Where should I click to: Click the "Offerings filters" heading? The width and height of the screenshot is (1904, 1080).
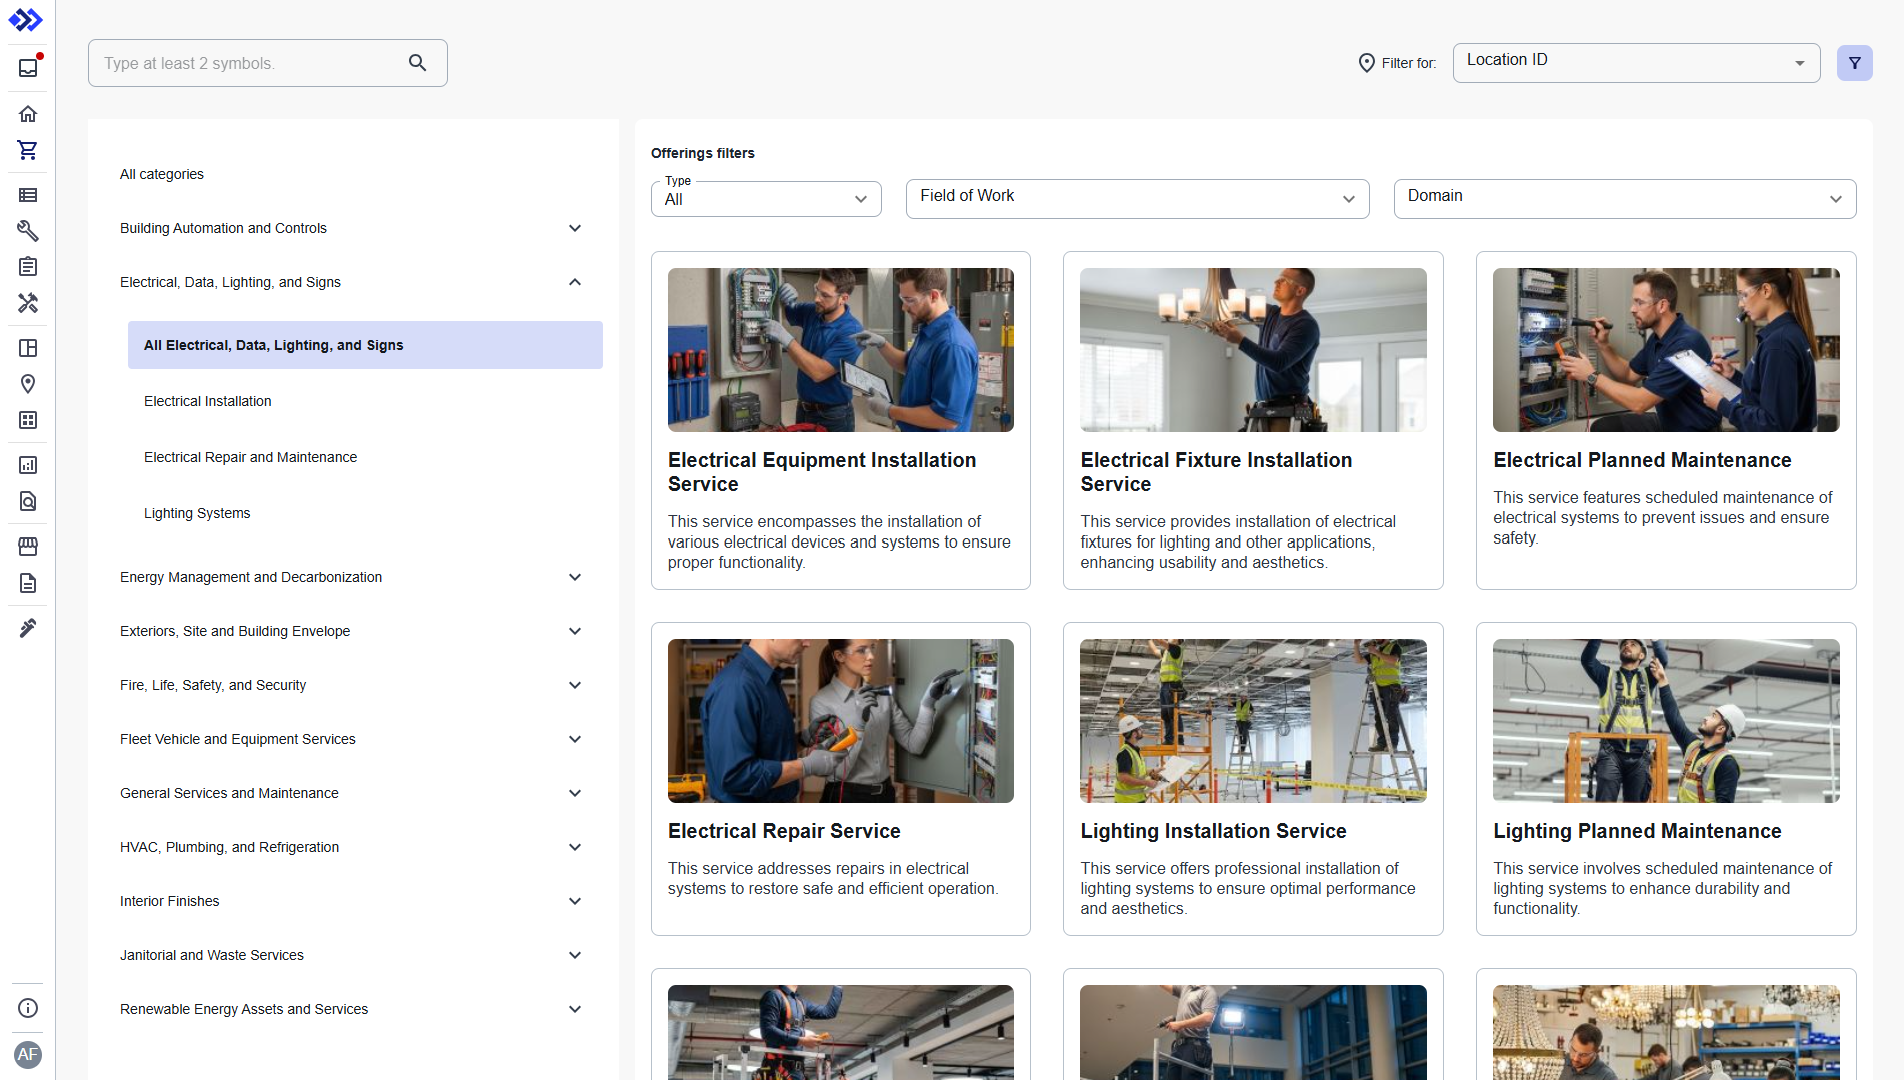pos(703,153)
